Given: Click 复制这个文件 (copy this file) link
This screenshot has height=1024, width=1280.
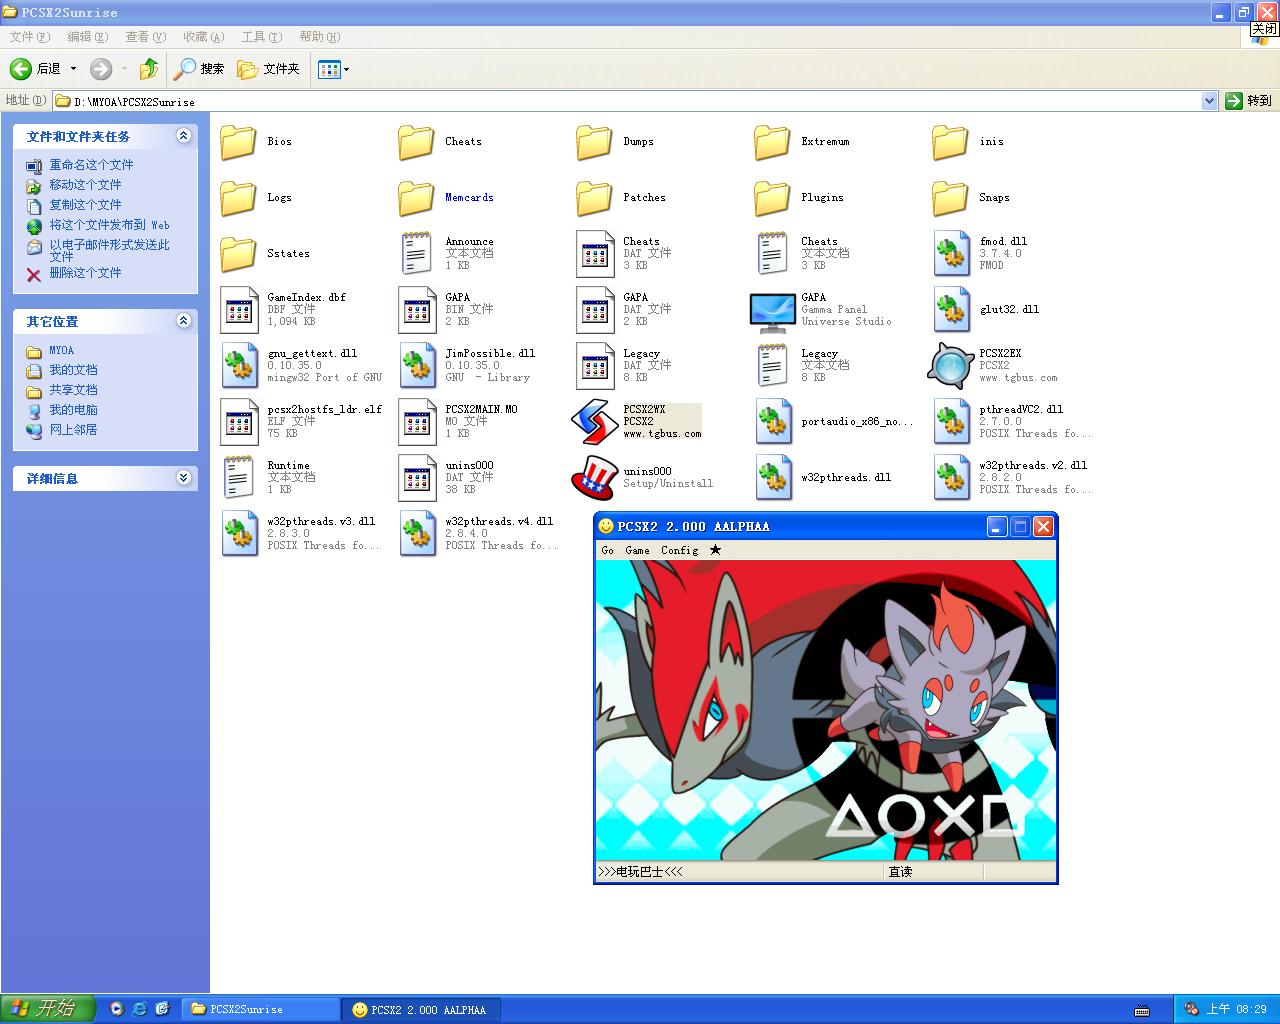Looking at the screenshot, I should pos(85,205).
